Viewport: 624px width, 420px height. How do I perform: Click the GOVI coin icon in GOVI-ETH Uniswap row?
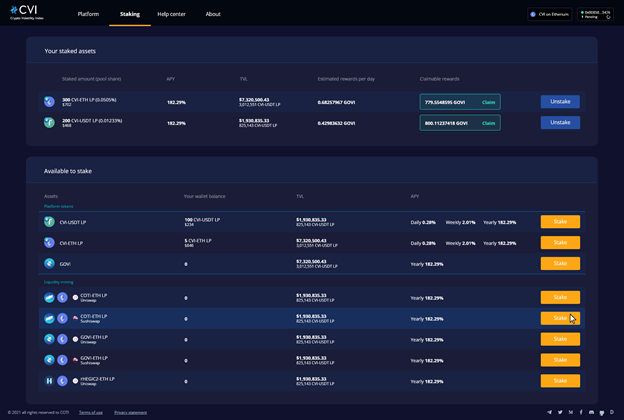tap(49, 339)
